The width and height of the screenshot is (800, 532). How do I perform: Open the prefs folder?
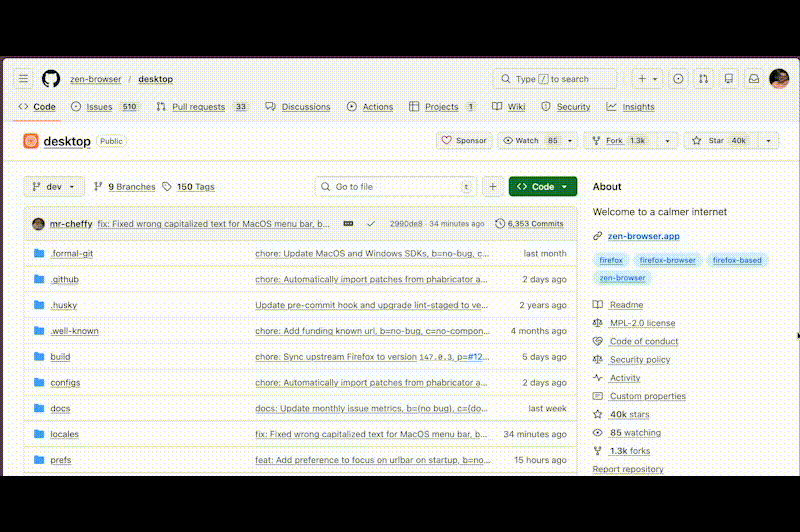point(61,460)
